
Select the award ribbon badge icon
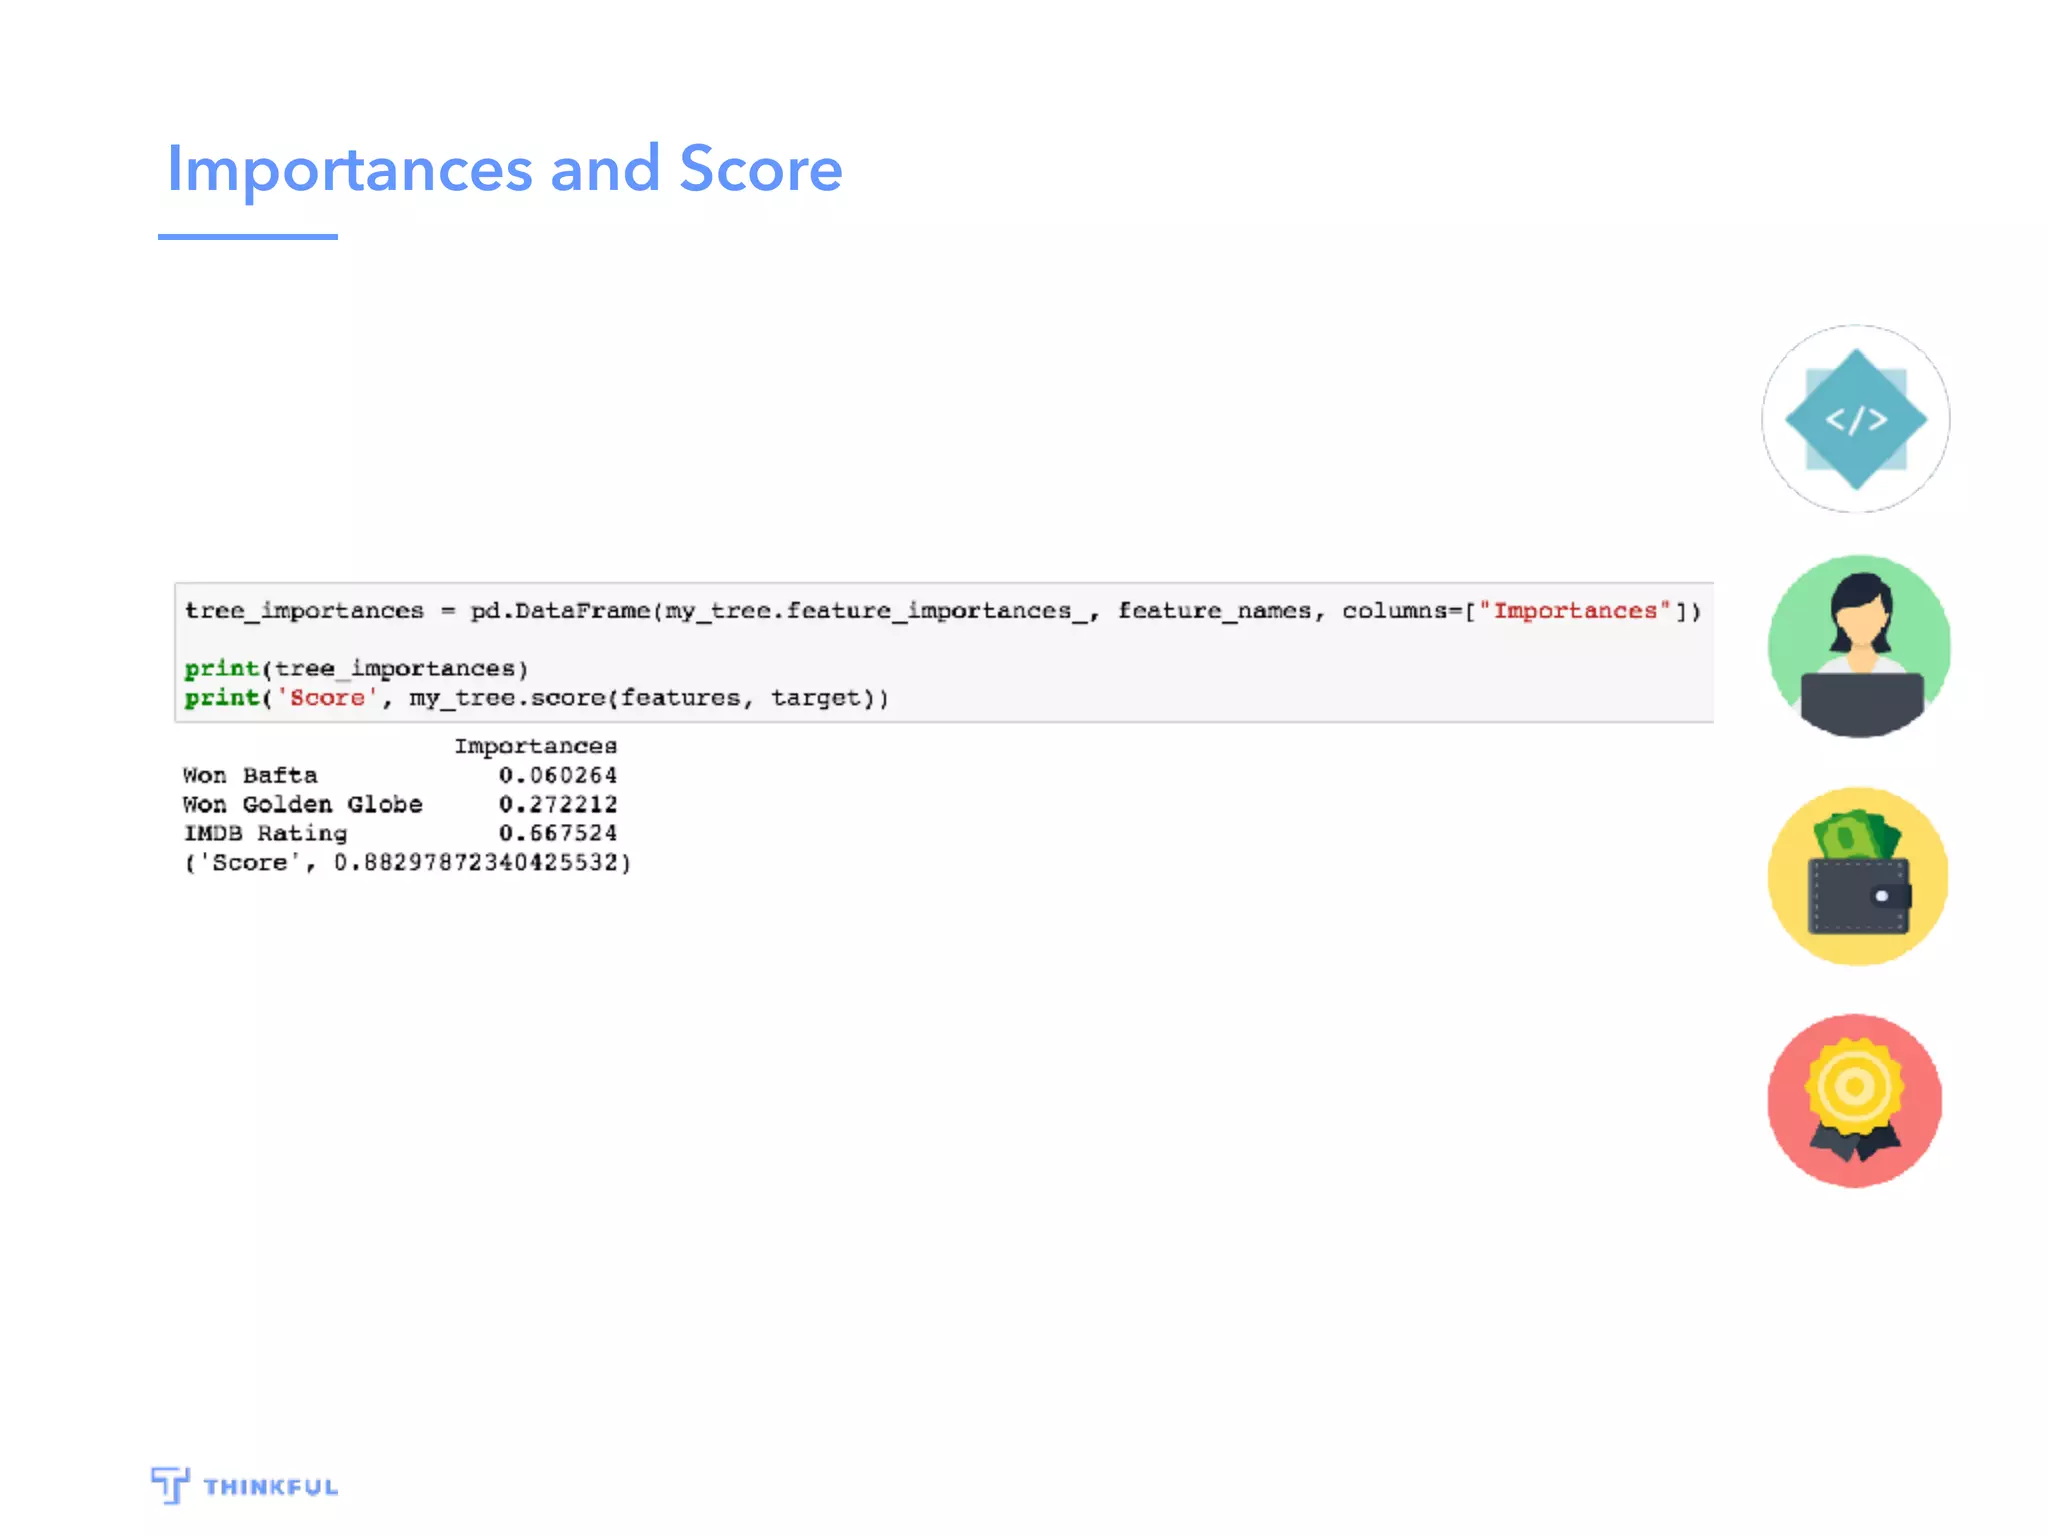[1855, 1101]
